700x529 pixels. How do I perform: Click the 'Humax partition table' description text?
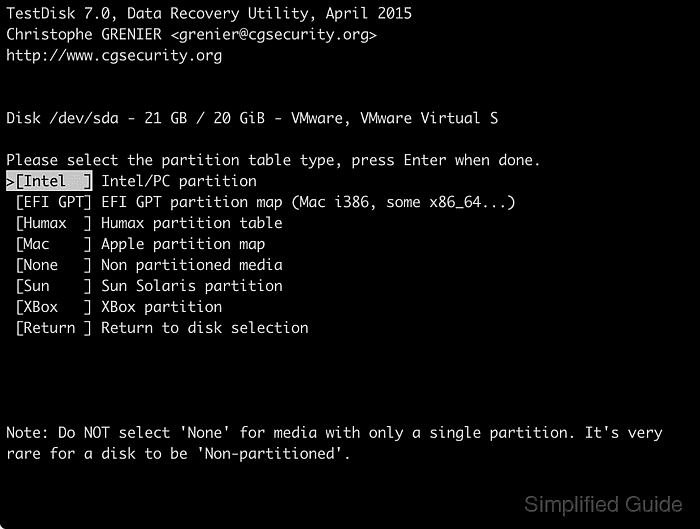click(x=192, y=223)
